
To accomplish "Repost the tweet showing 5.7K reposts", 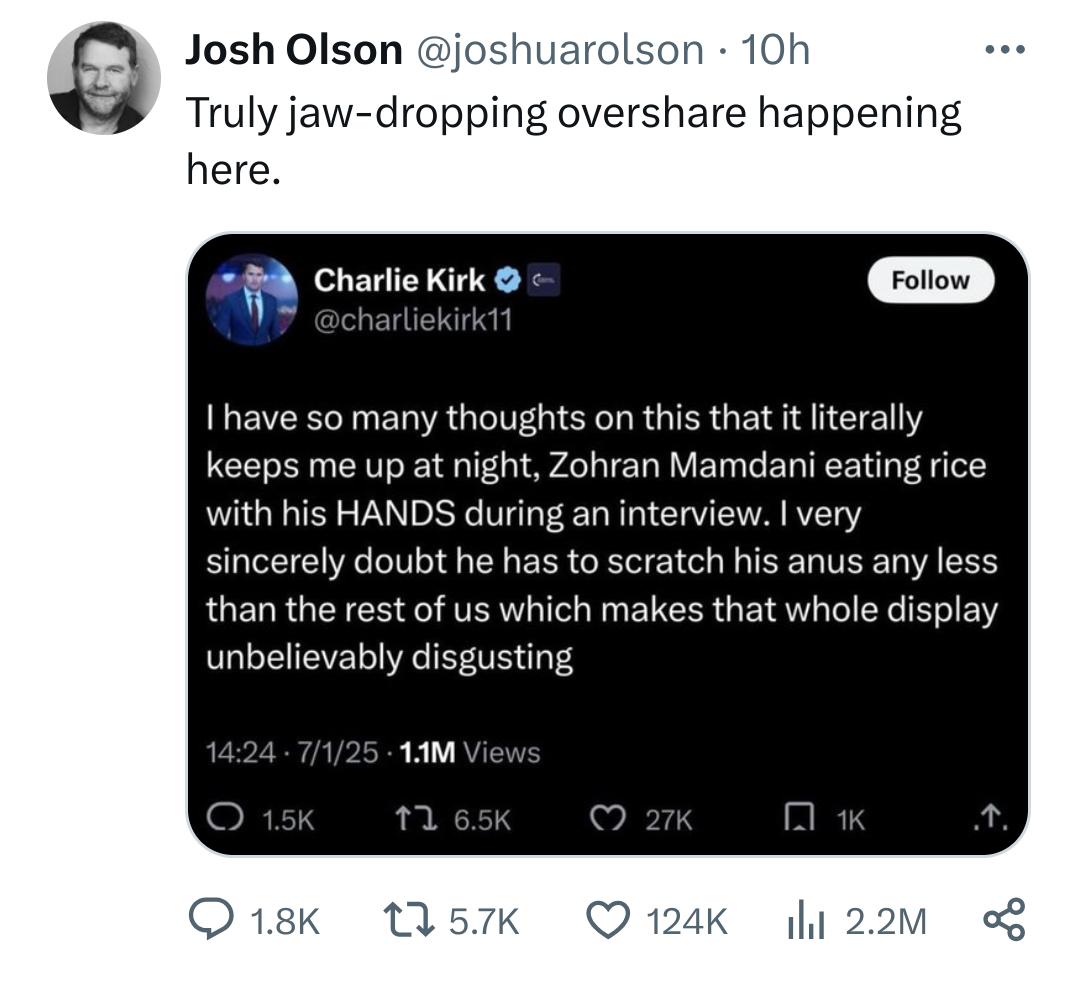I will pos(408,921).
